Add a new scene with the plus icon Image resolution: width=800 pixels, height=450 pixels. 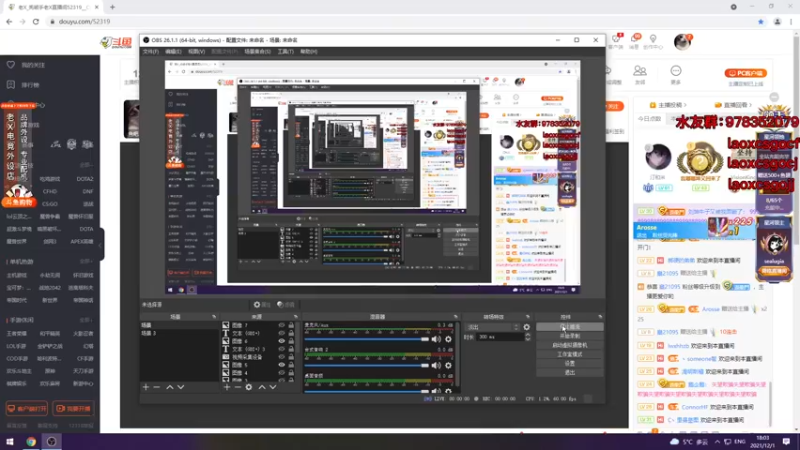click(x=146, y=387)
